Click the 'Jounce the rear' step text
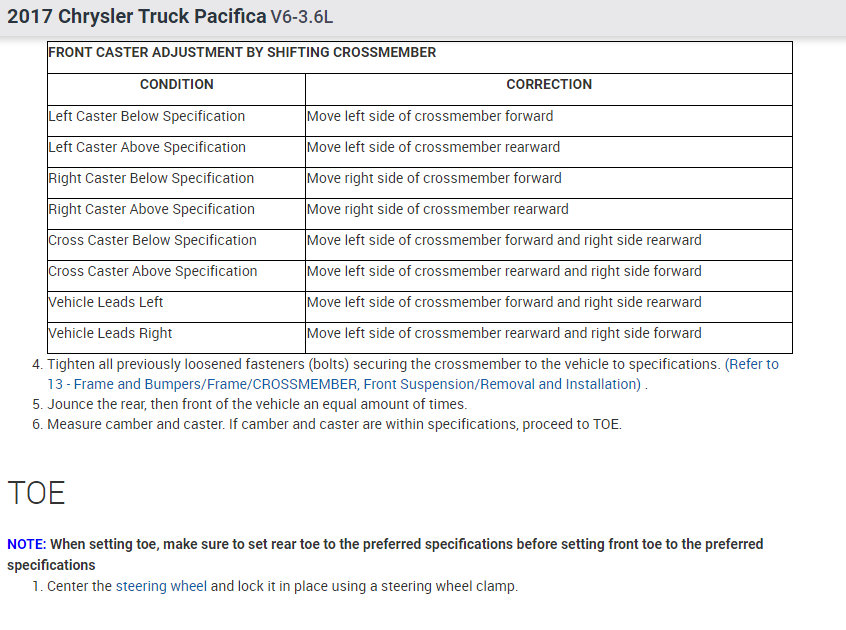This screenshot has height=630, width=846. point(257,404)
